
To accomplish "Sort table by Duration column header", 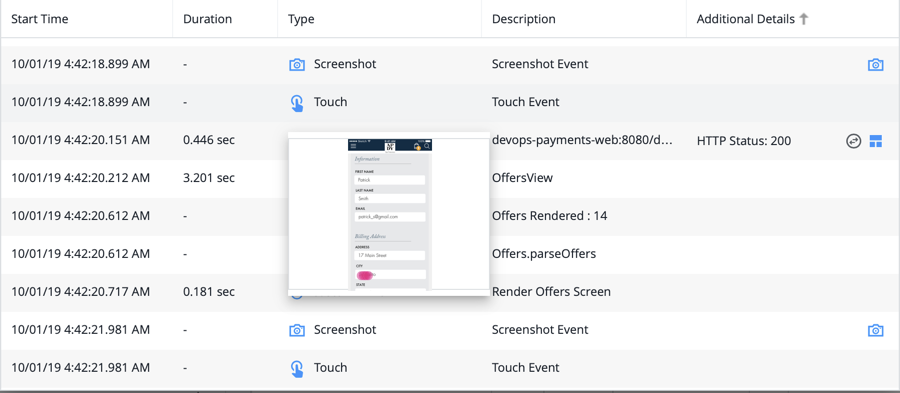I will coord(207,19).
